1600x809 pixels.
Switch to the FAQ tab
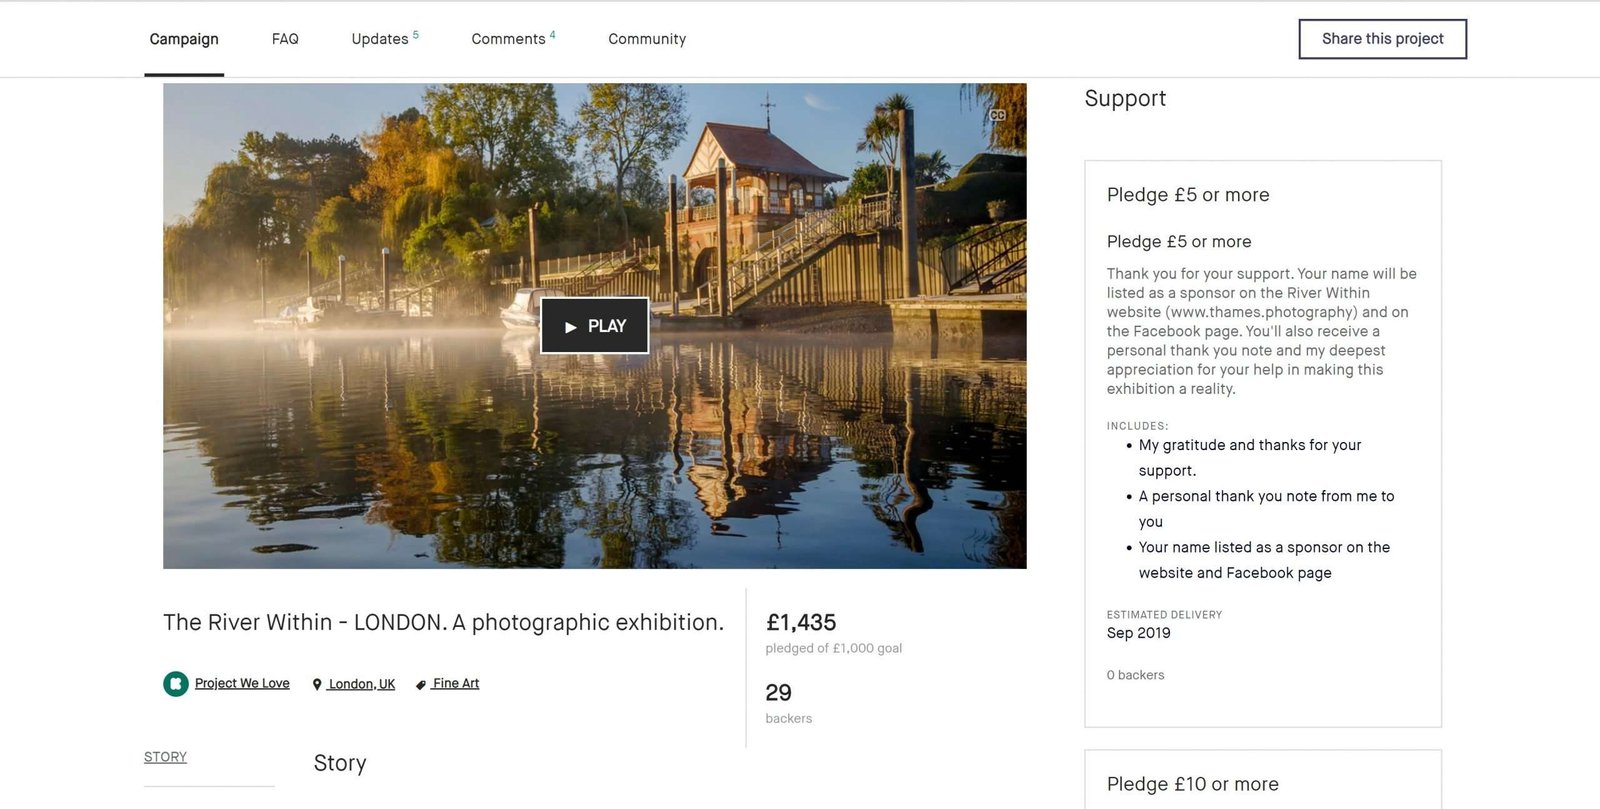285,39
